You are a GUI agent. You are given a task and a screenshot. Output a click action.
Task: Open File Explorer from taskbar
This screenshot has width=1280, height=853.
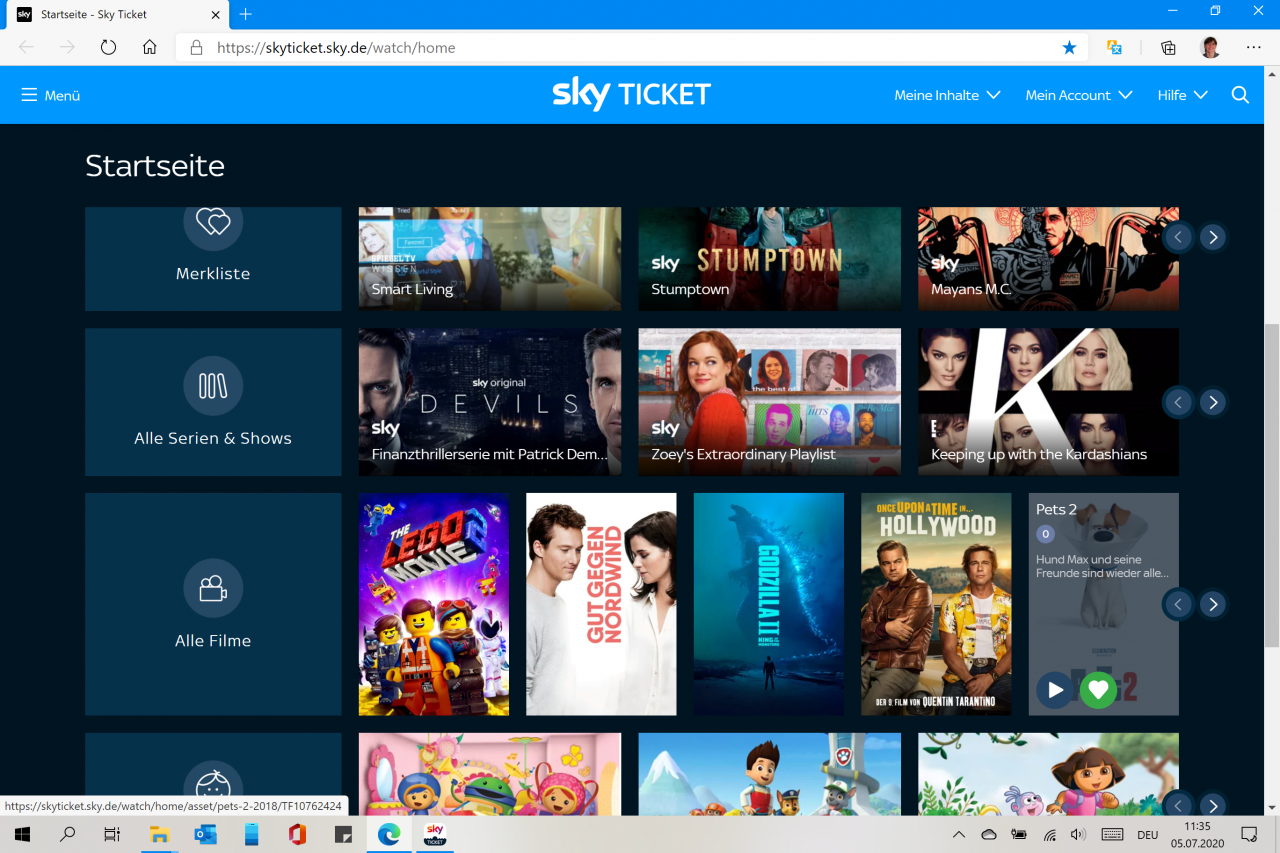[x=159, y=834]
